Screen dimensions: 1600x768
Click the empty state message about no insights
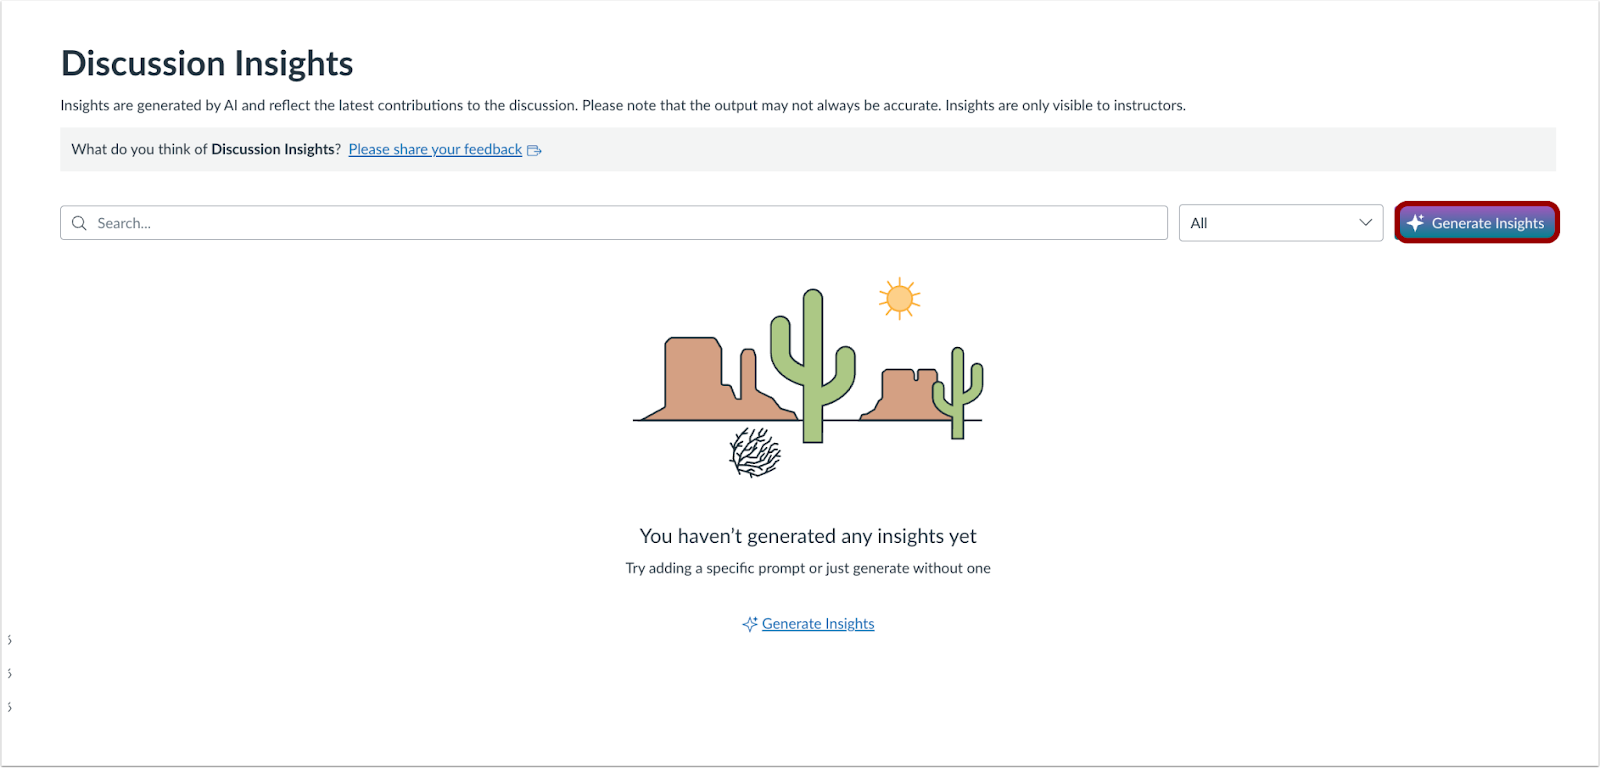807,535
